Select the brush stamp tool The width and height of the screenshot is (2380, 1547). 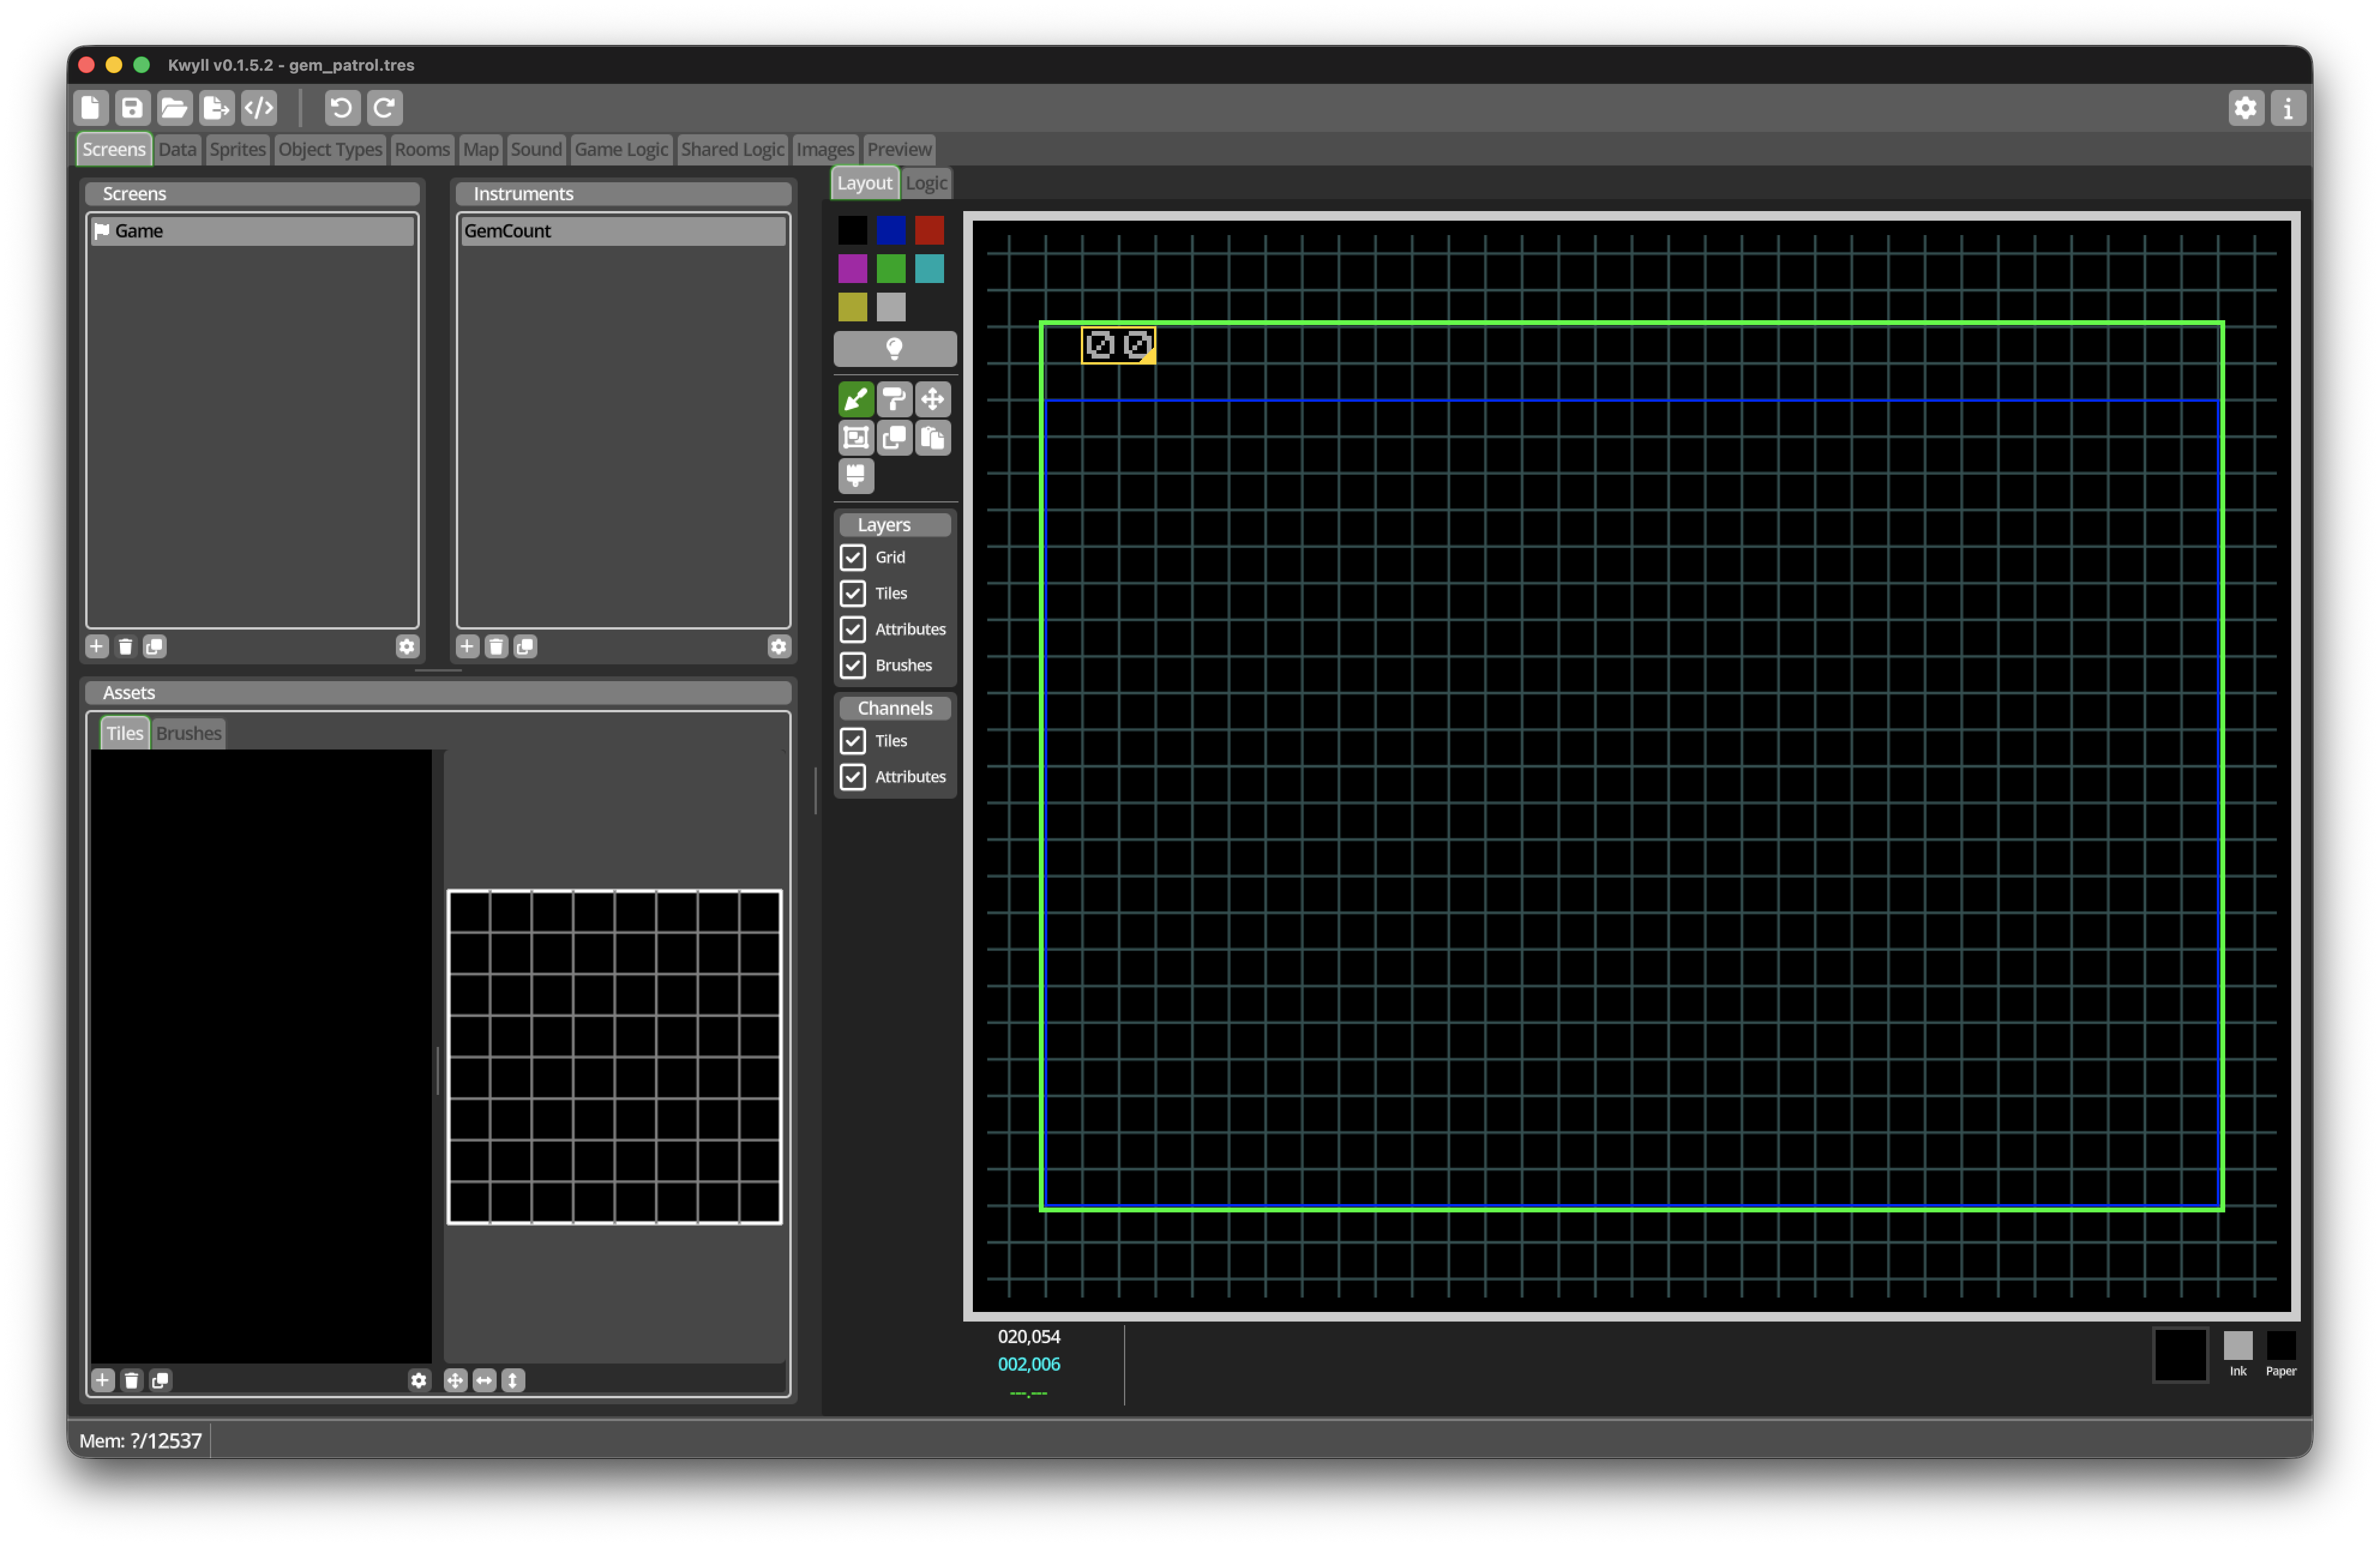click(856, 476)
